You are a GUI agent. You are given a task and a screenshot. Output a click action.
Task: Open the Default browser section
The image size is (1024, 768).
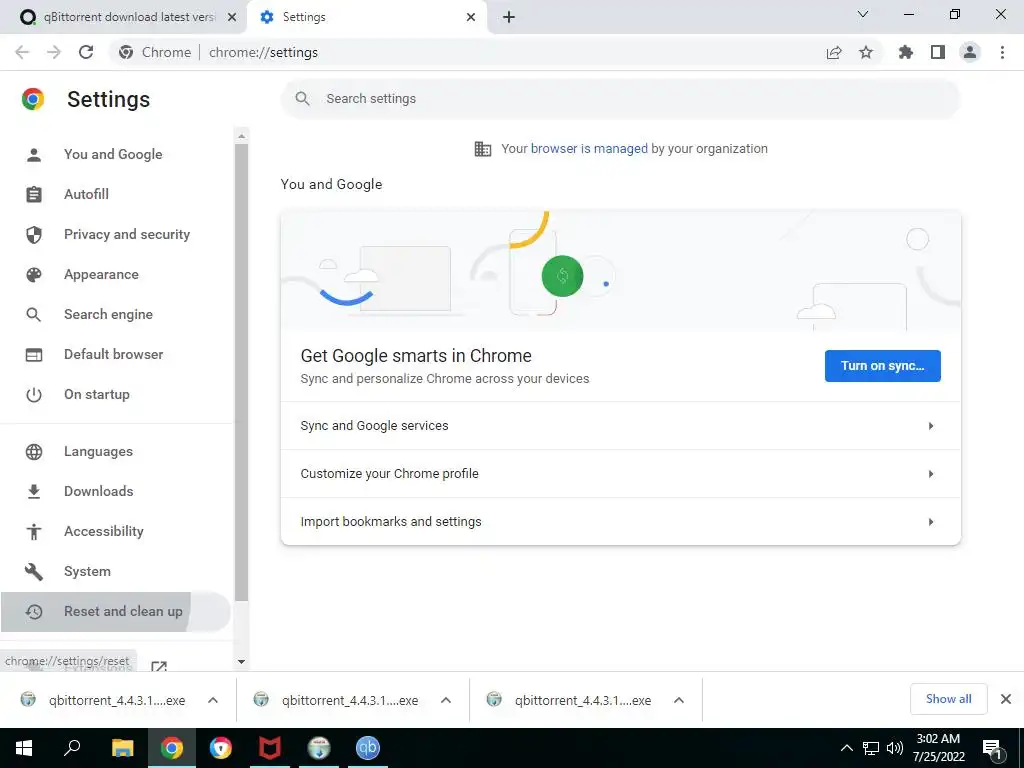coord(116,355)
